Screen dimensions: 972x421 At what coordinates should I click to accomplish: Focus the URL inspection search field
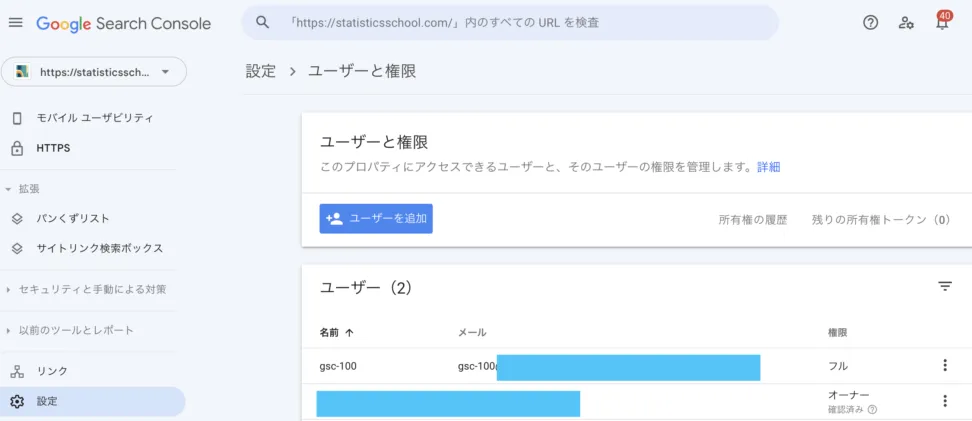(510, 23)
